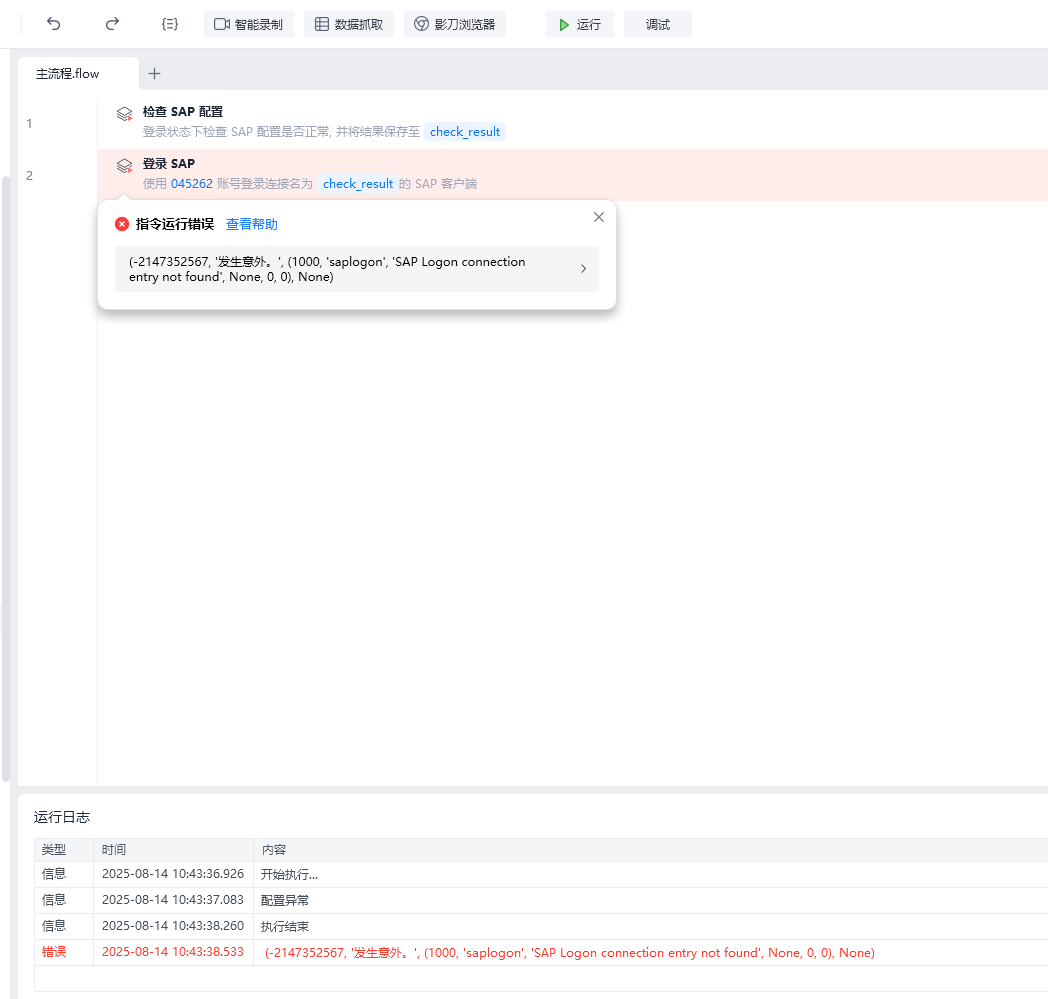
Task: Select the 检查 SAP 配置 step
Action: 573,123
